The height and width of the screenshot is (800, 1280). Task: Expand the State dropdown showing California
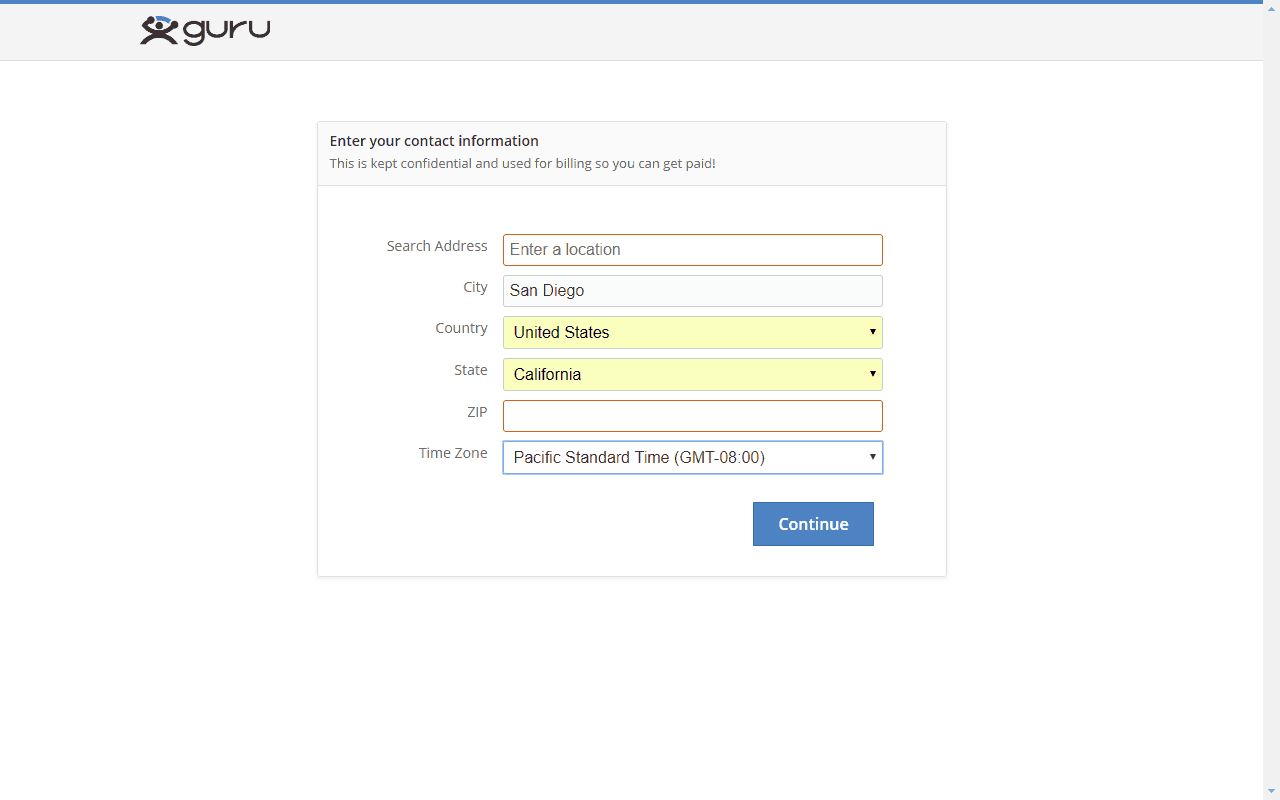point(693,375)
